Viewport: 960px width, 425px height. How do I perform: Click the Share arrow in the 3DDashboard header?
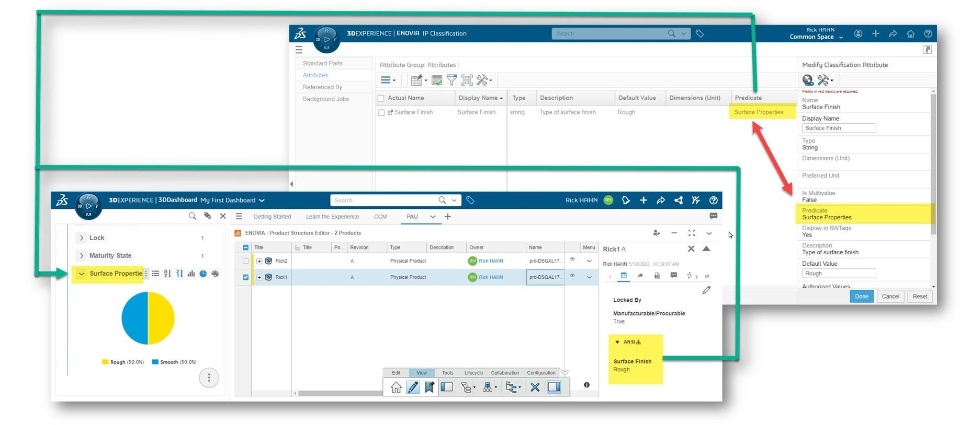(661, 200)
